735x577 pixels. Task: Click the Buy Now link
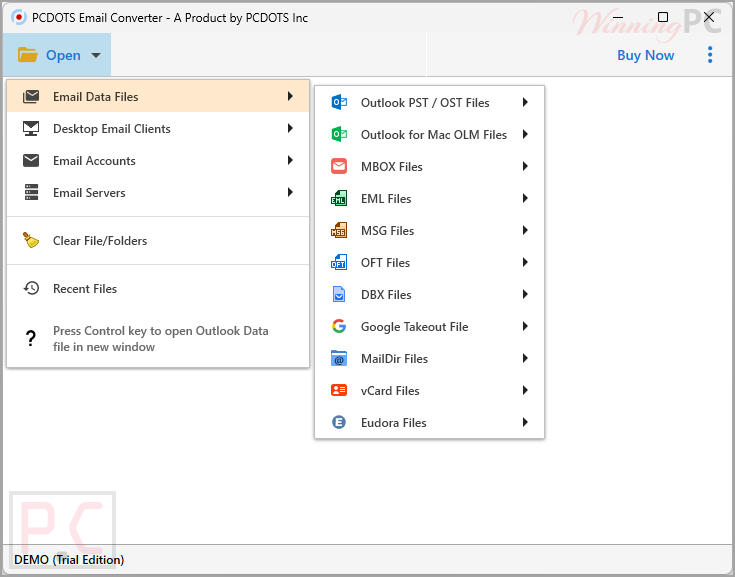pos(645,55)
